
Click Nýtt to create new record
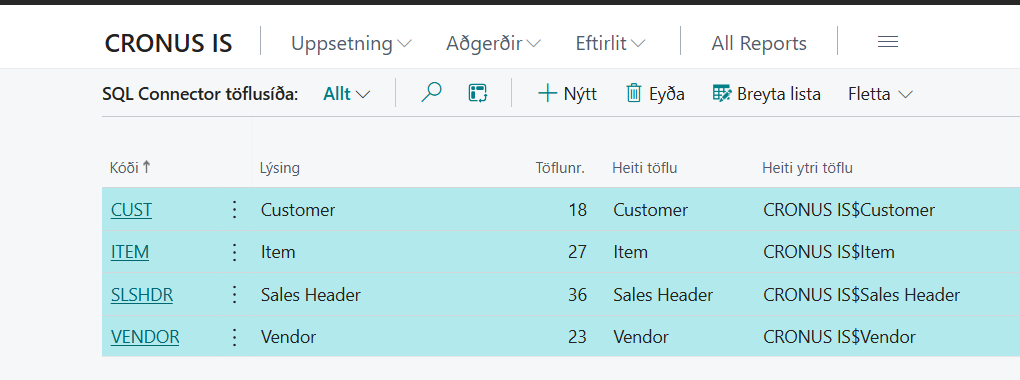click(x=567, y=94)
